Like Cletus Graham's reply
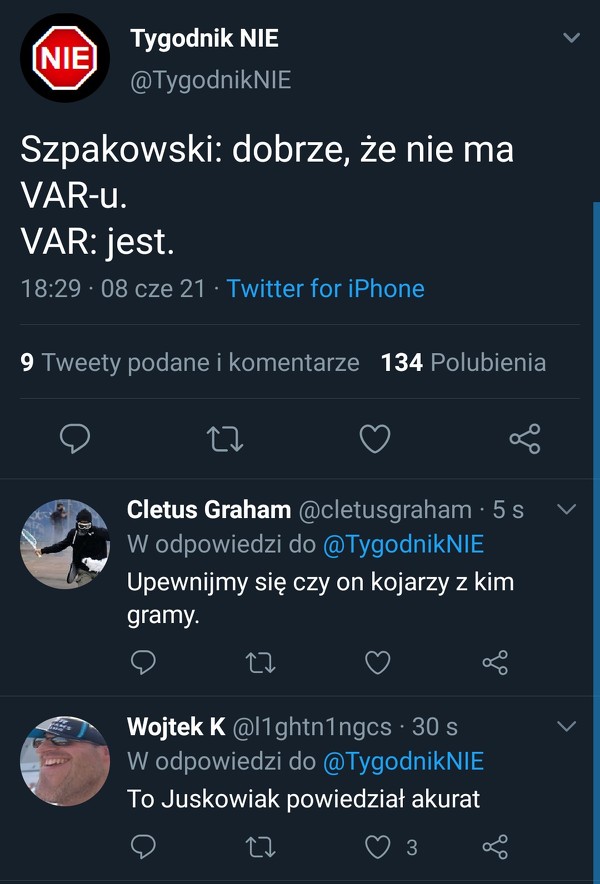The width and height of the screenshot is (600, 884). 377,662
